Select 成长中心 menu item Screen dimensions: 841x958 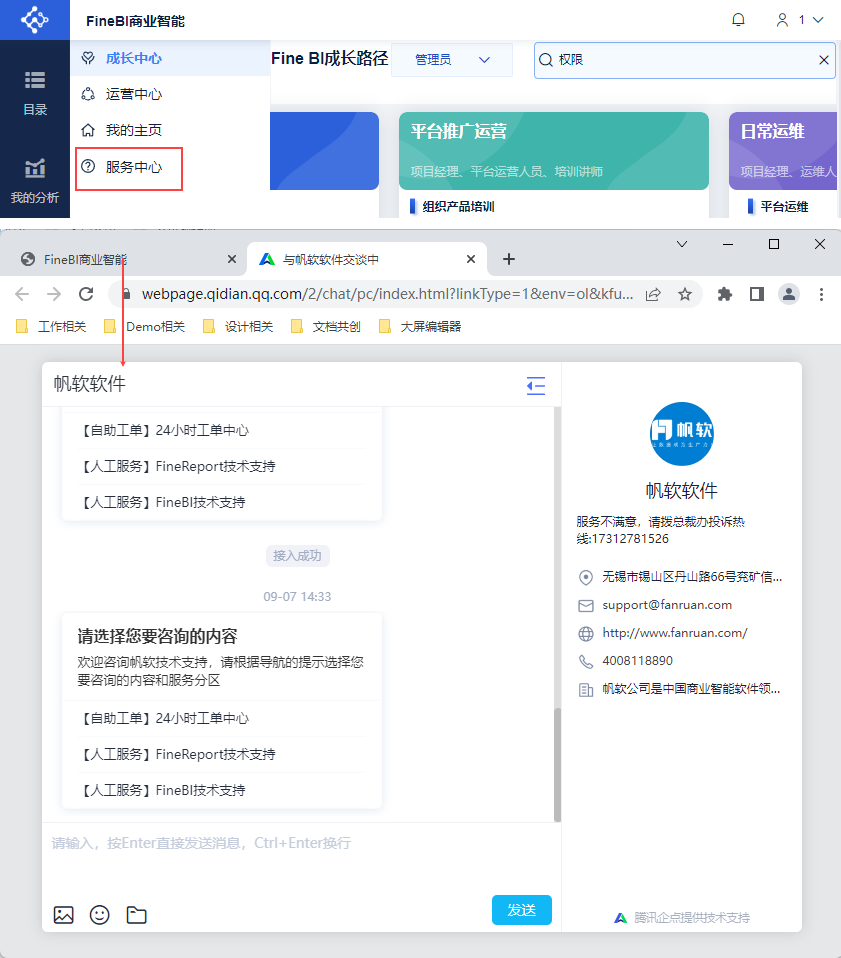click(x=170, y=58)
